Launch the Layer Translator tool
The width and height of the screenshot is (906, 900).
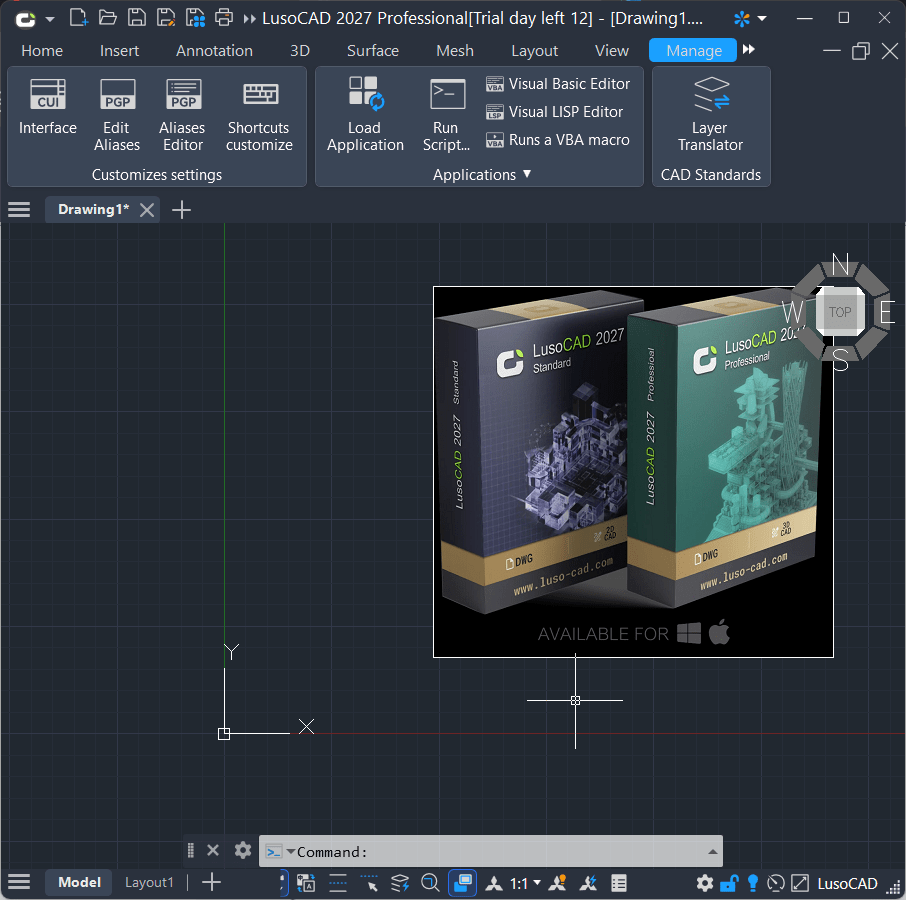point(711,114)
